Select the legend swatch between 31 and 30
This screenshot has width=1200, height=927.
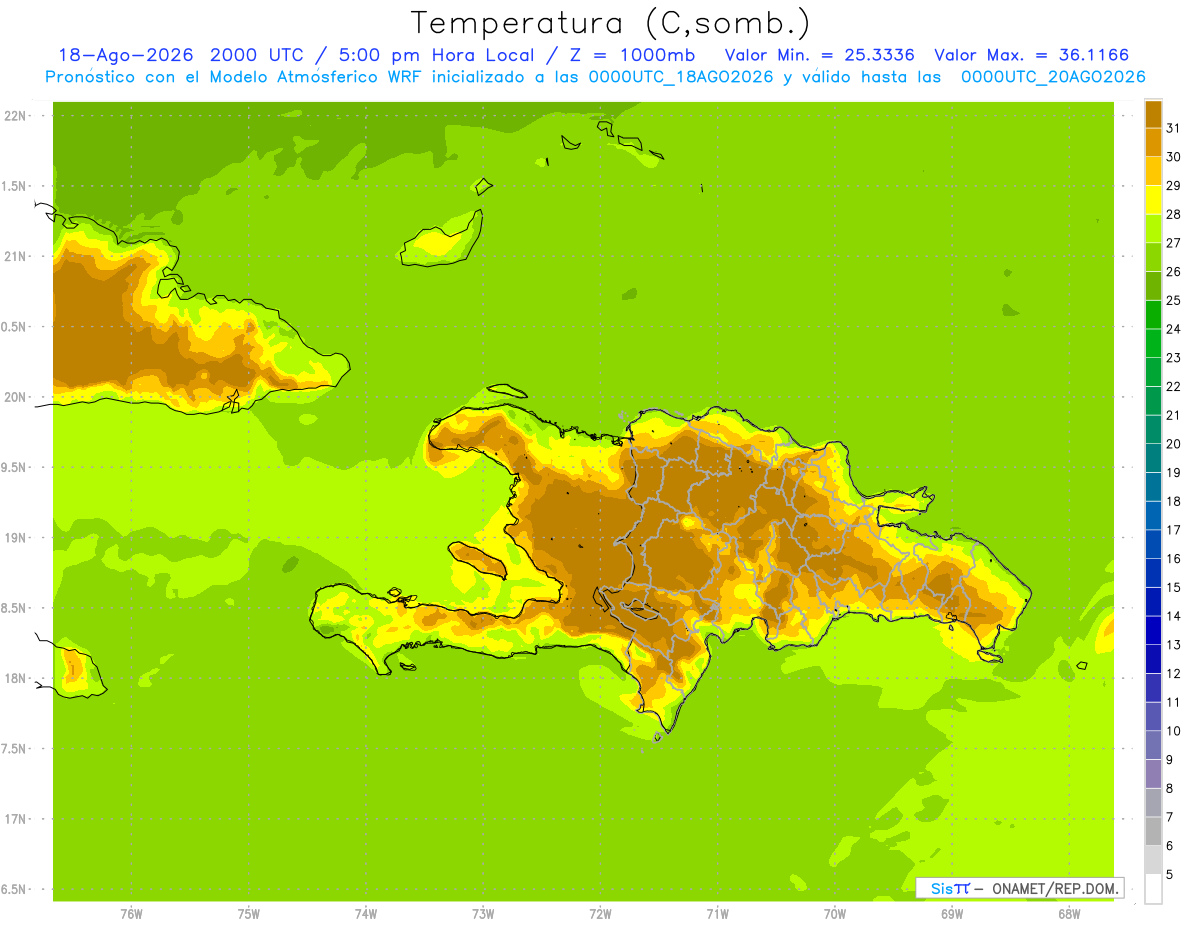(x=1153, y=142)
